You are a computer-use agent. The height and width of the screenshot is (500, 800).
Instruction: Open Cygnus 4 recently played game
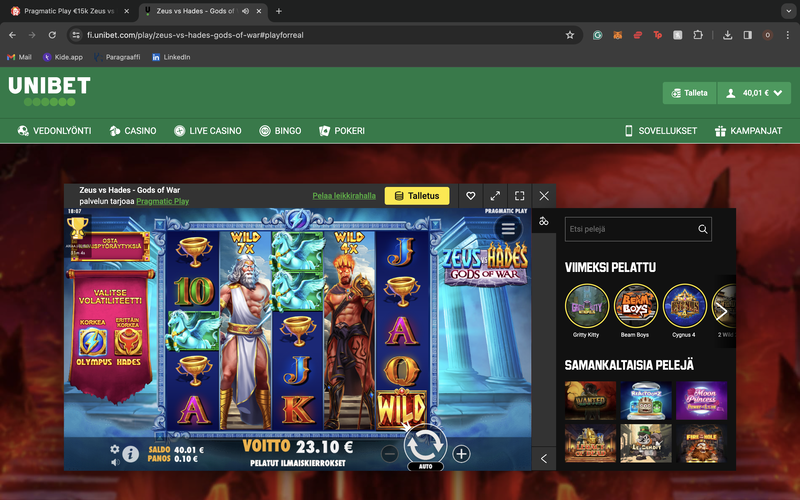tap(685, 306)
